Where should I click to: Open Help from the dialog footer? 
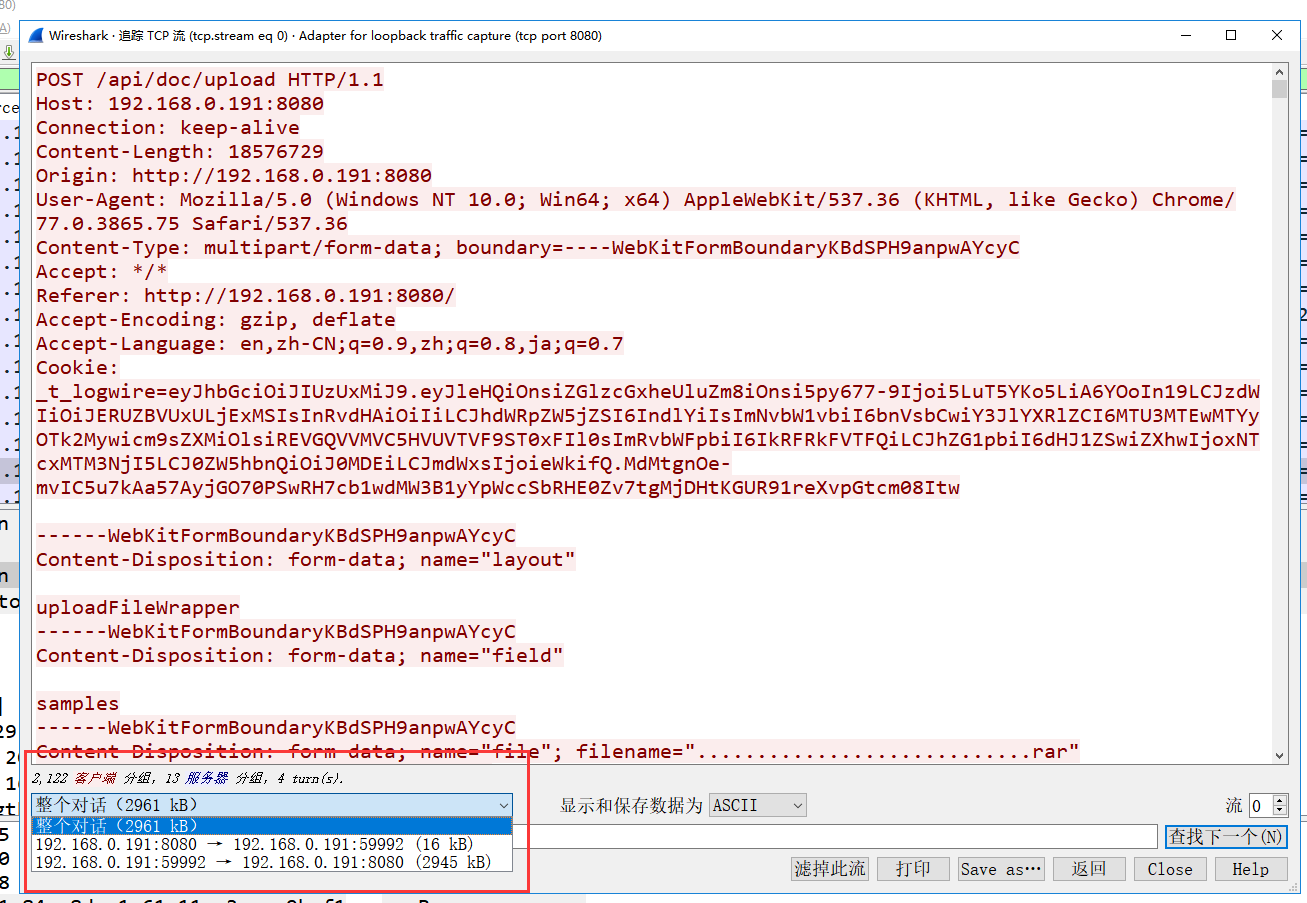[1251, 868]
